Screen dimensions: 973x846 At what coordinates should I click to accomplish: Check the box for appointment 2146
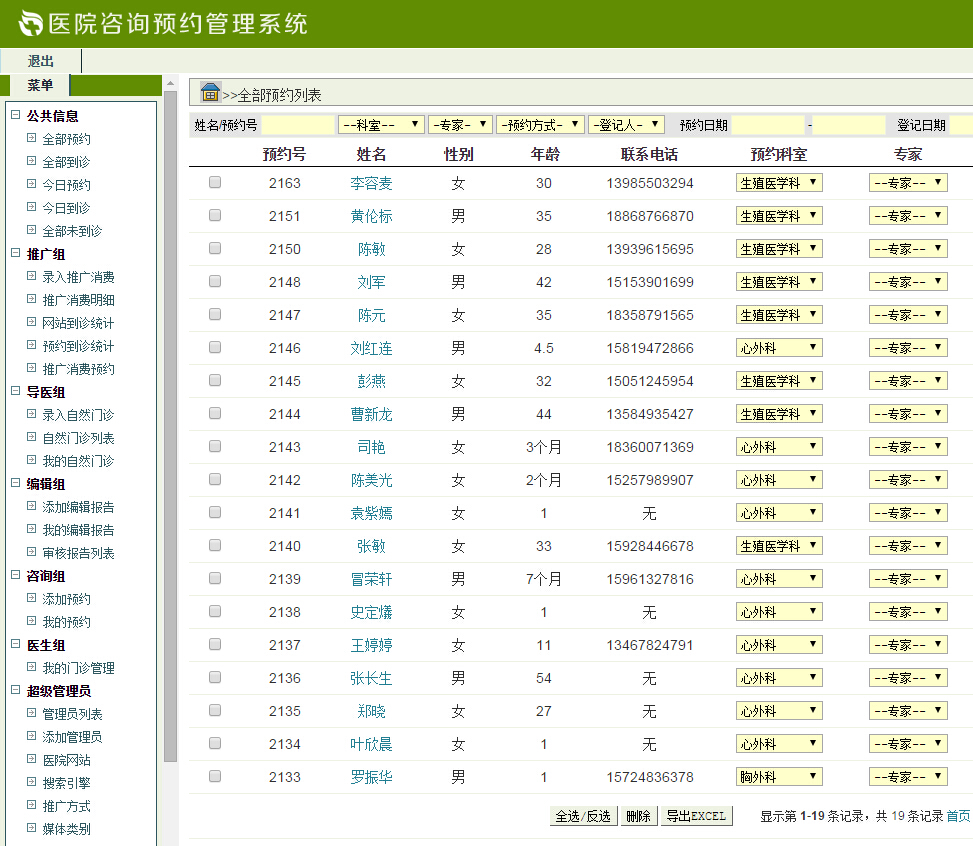click(x=215, y=347)
